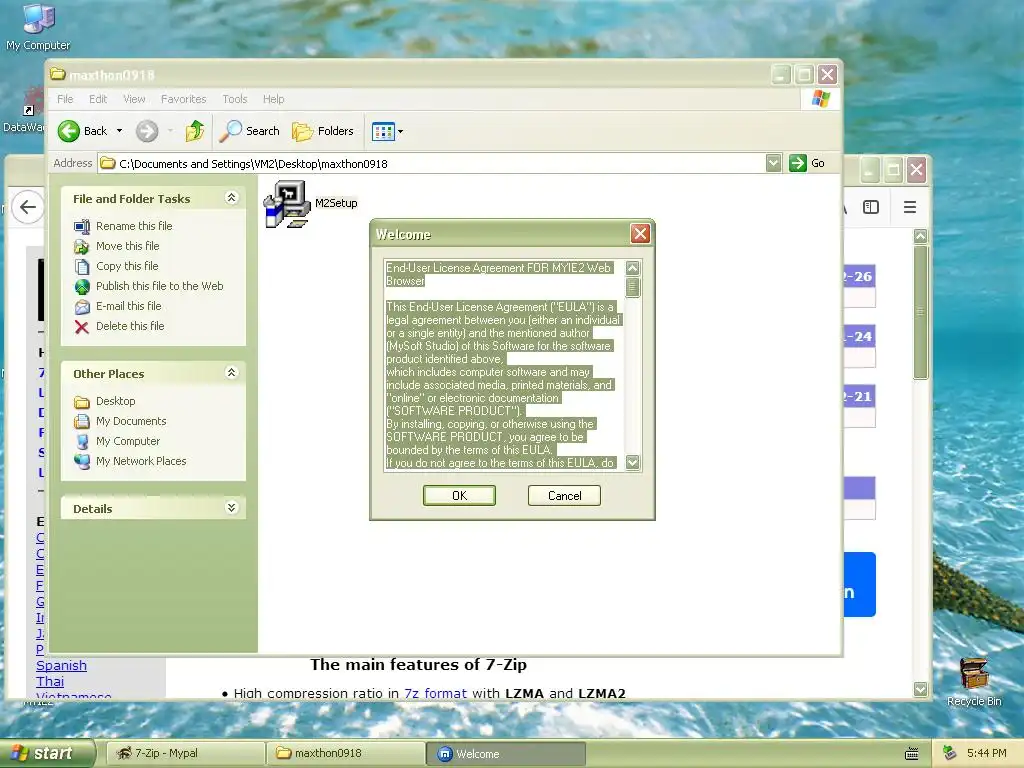Click the Mypal page vertical scrollbar thumb
The height and width of the screenshot is (768, 1024).
(921, 312)
